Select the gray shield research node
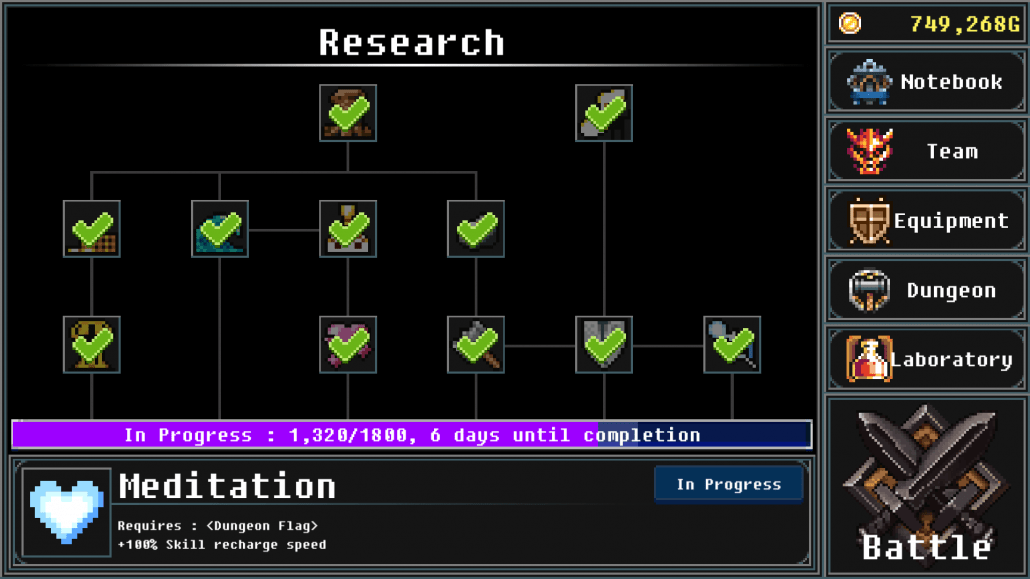 pyautogui.click(x=604, y=344)
